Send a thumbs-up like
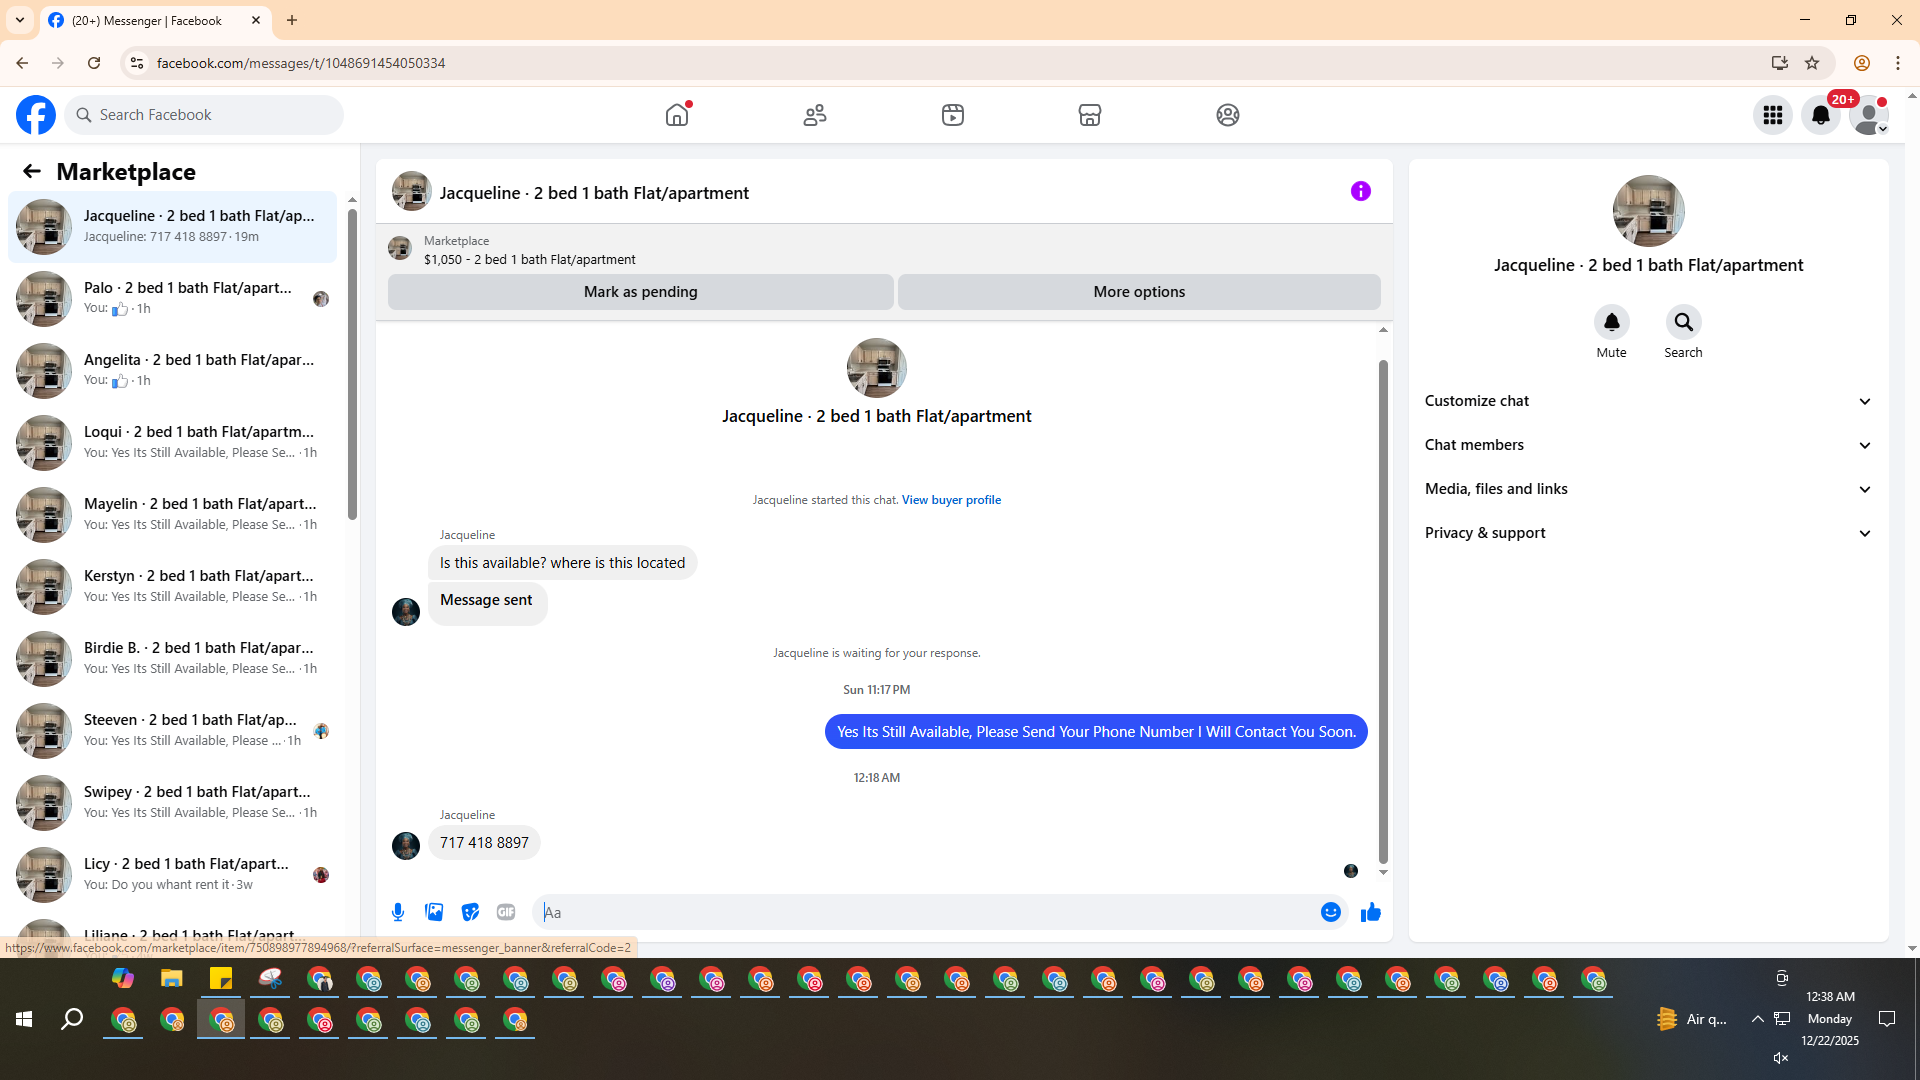 [1371, 912]
